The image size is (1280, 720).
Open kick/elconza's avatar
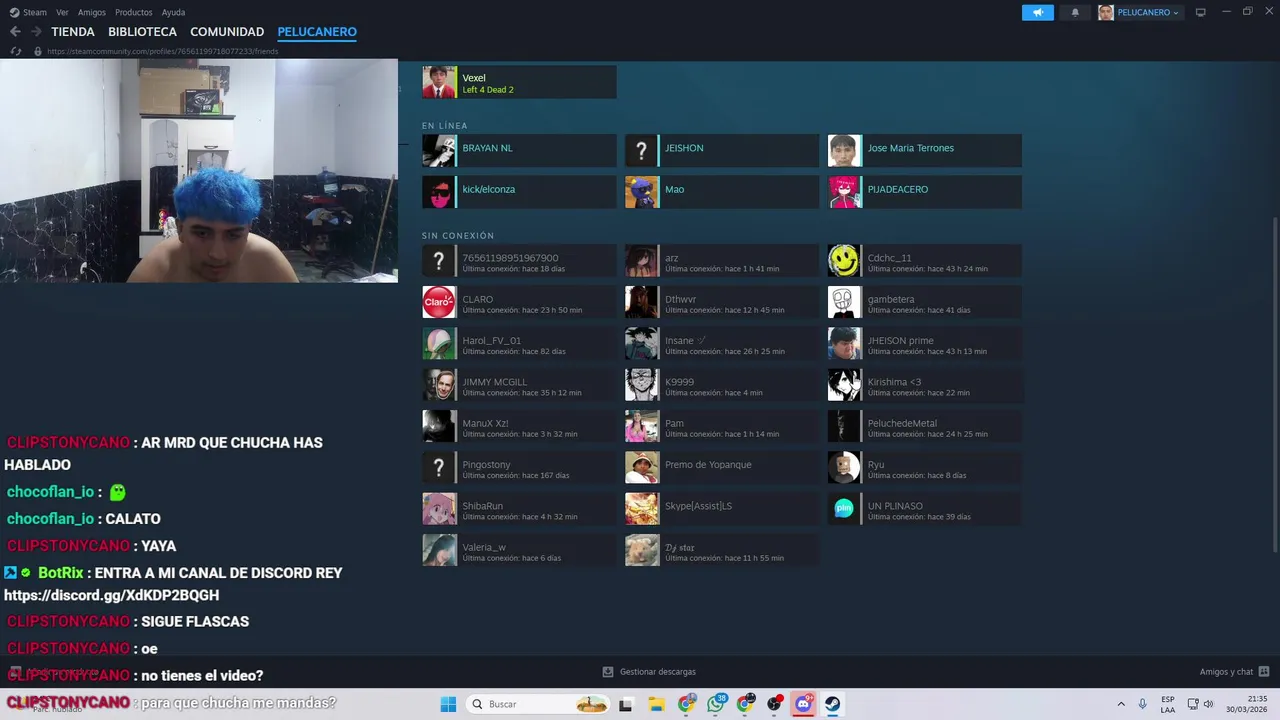click(439, 192)
